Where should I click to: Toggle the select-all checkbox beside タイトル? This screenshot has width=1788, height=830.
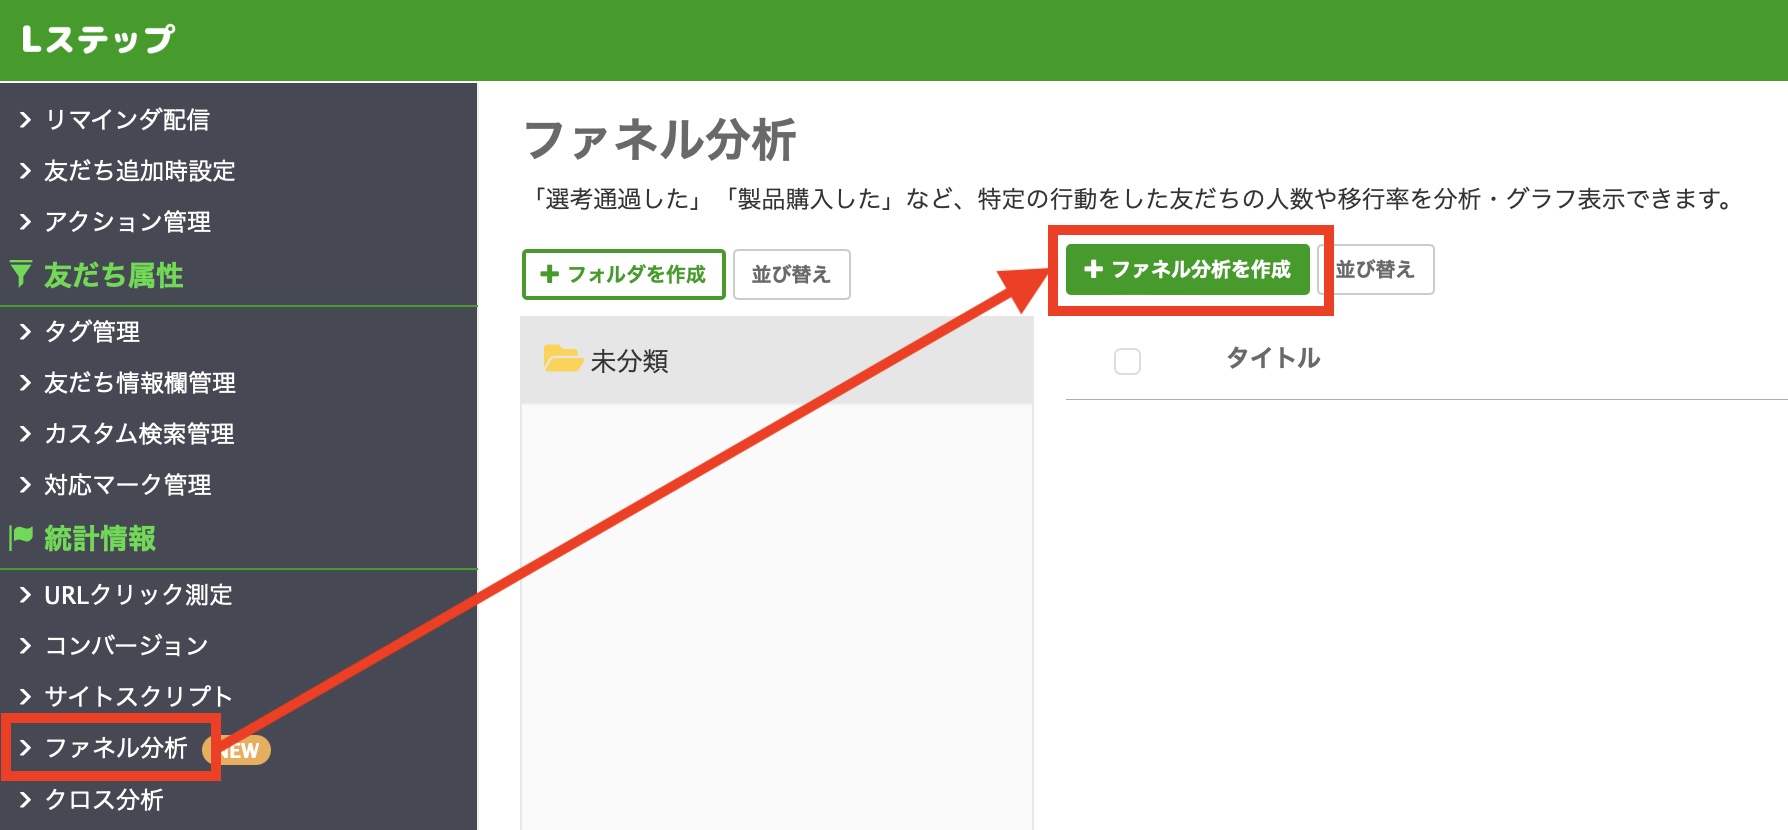(1127, 361)
